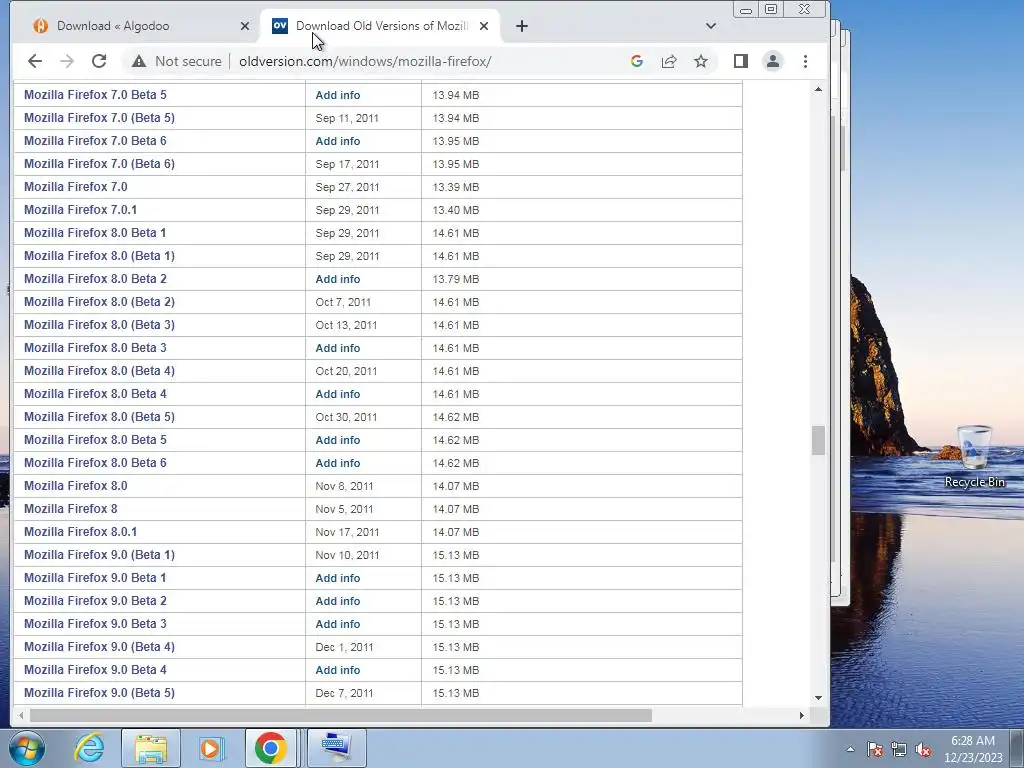Click Add info for Firefox 9.0 Beta 3
The image size is (1024, 768).
pyautogui.click(x=338, y=624)
